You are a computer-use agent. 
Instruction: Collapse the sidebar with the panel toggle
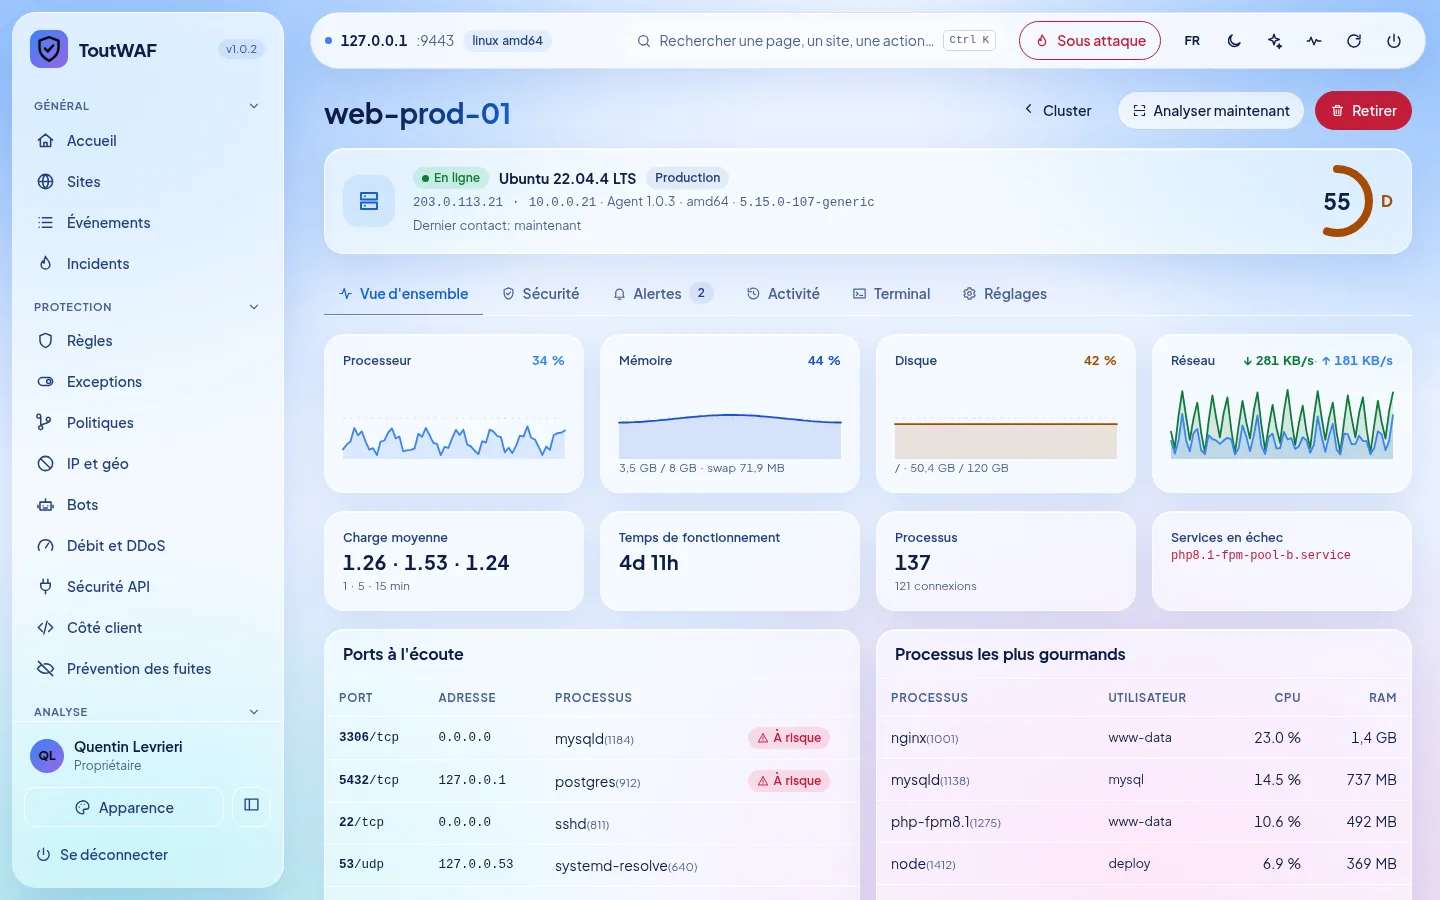click(x=251, y=805)
